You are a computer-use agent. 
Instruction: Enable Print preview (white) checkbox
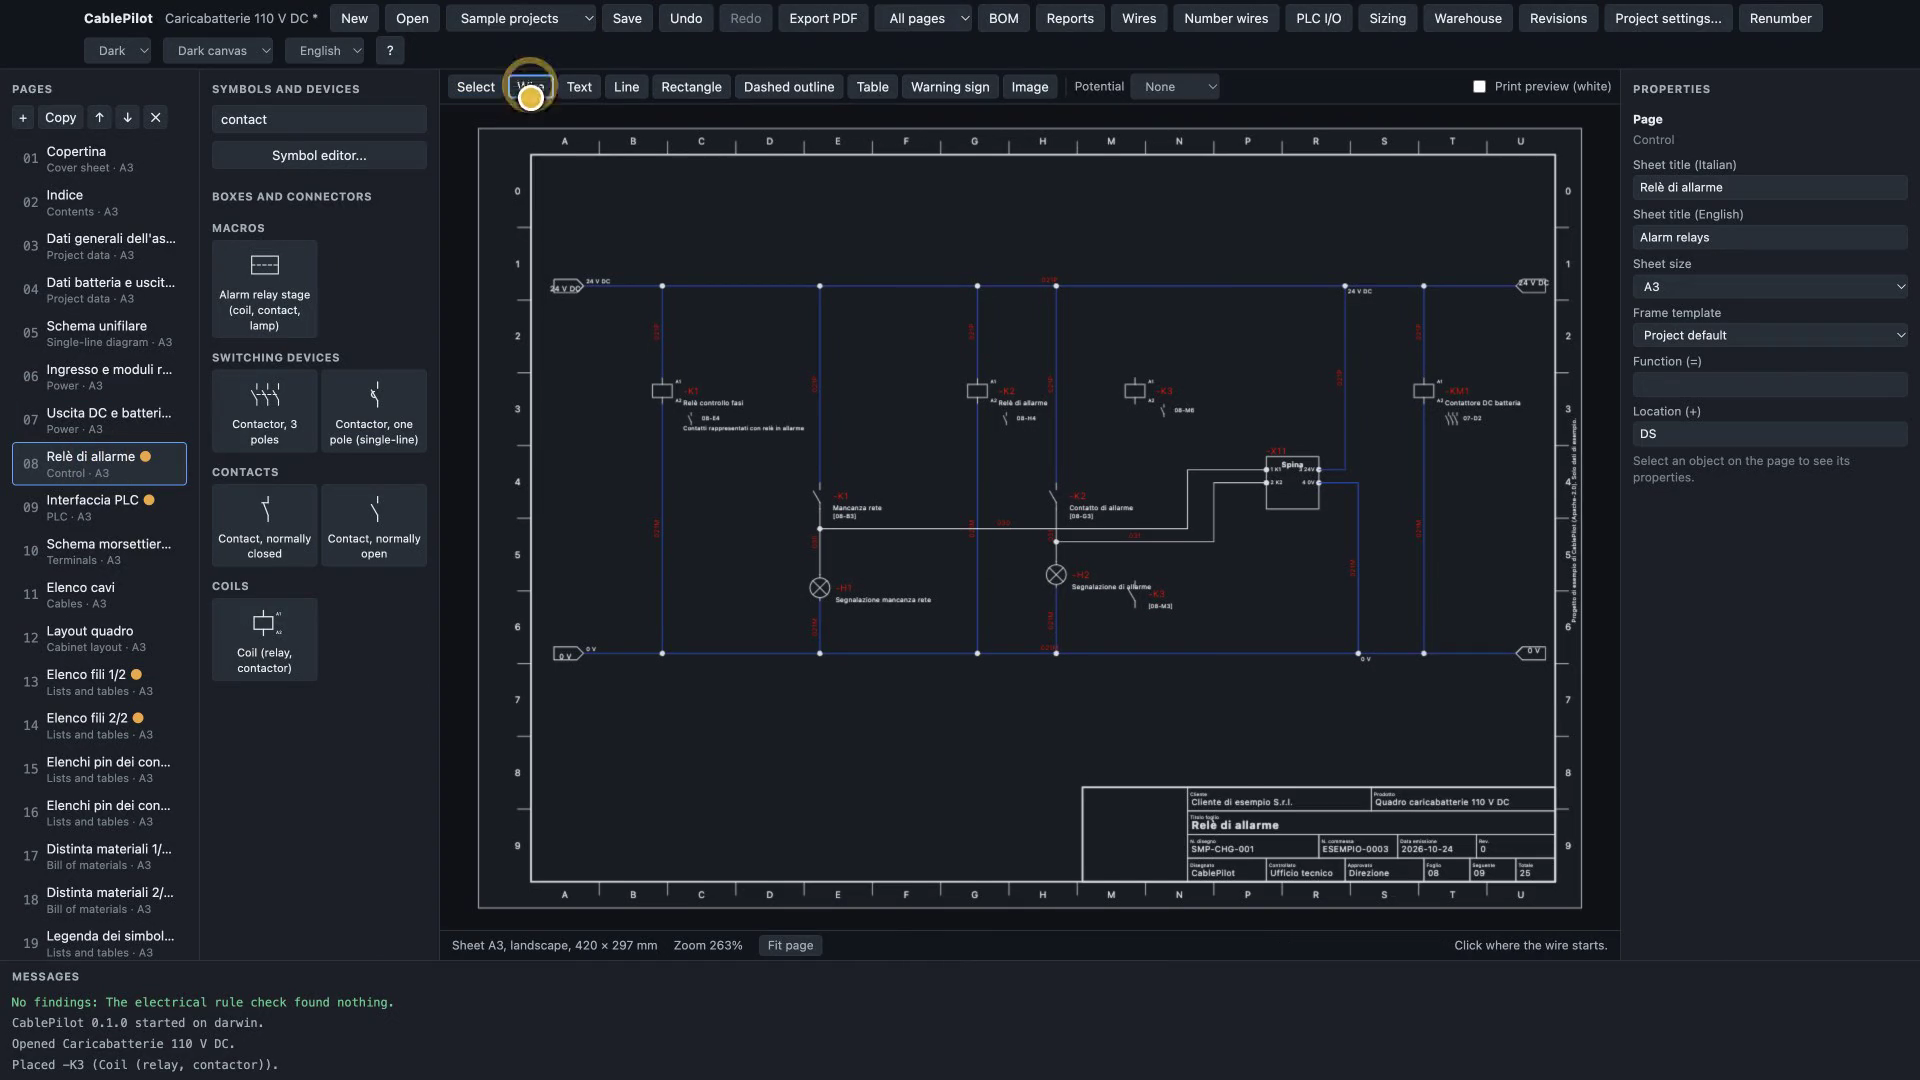(1479, 87)
